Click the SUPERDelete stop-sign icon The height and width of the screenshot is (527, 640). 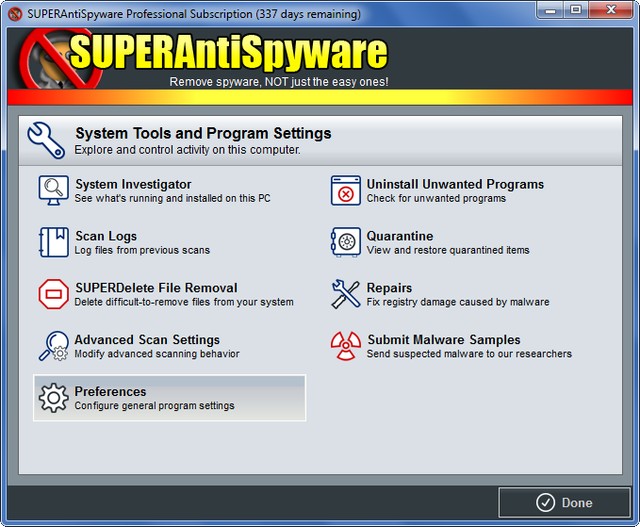tap(53, 294)
